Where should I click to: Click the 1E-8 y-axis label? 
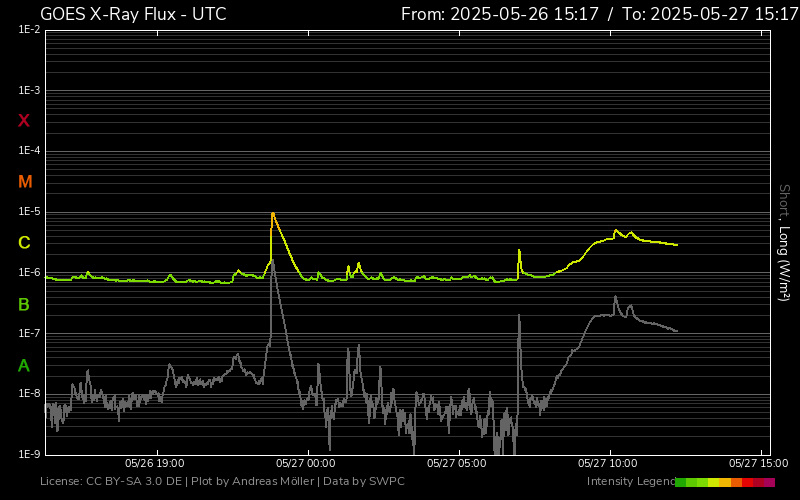29,393
